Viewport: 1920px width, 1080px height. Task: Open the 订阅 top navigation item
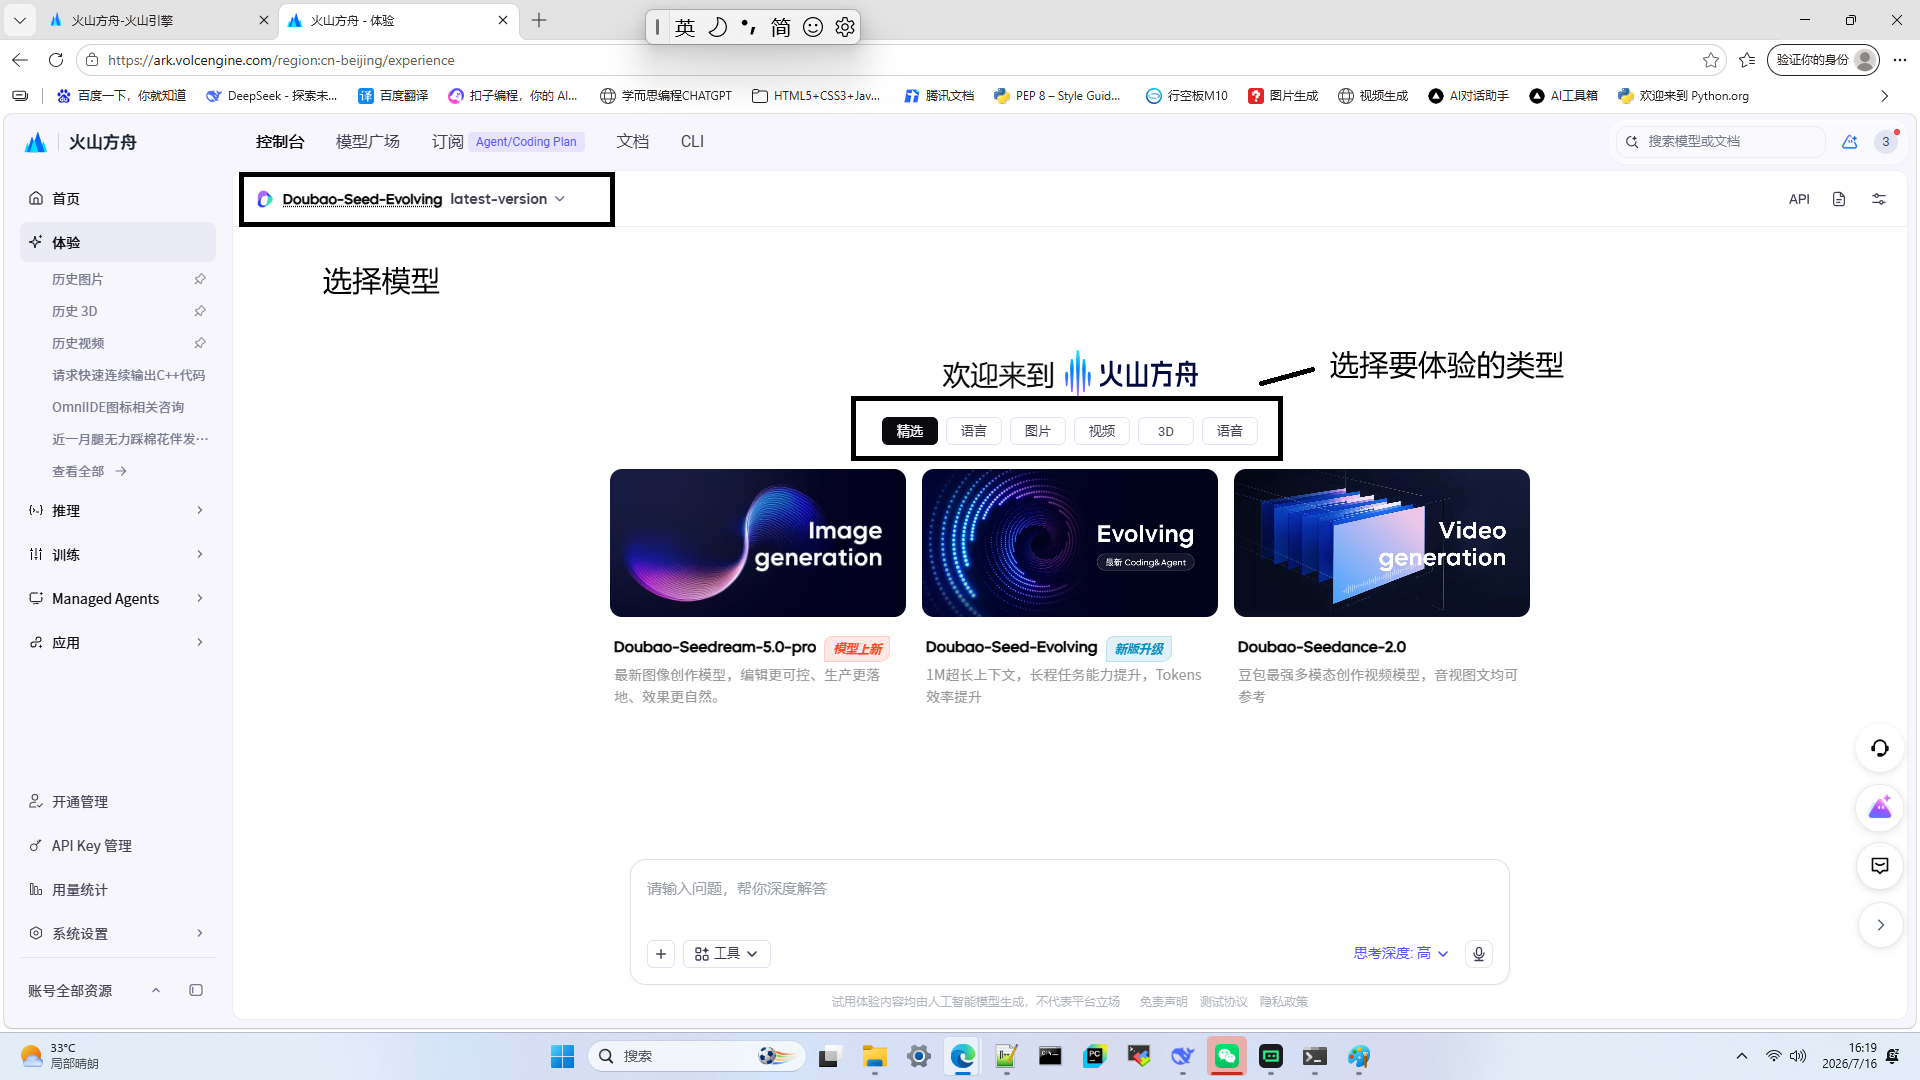(x=448, y=142)
